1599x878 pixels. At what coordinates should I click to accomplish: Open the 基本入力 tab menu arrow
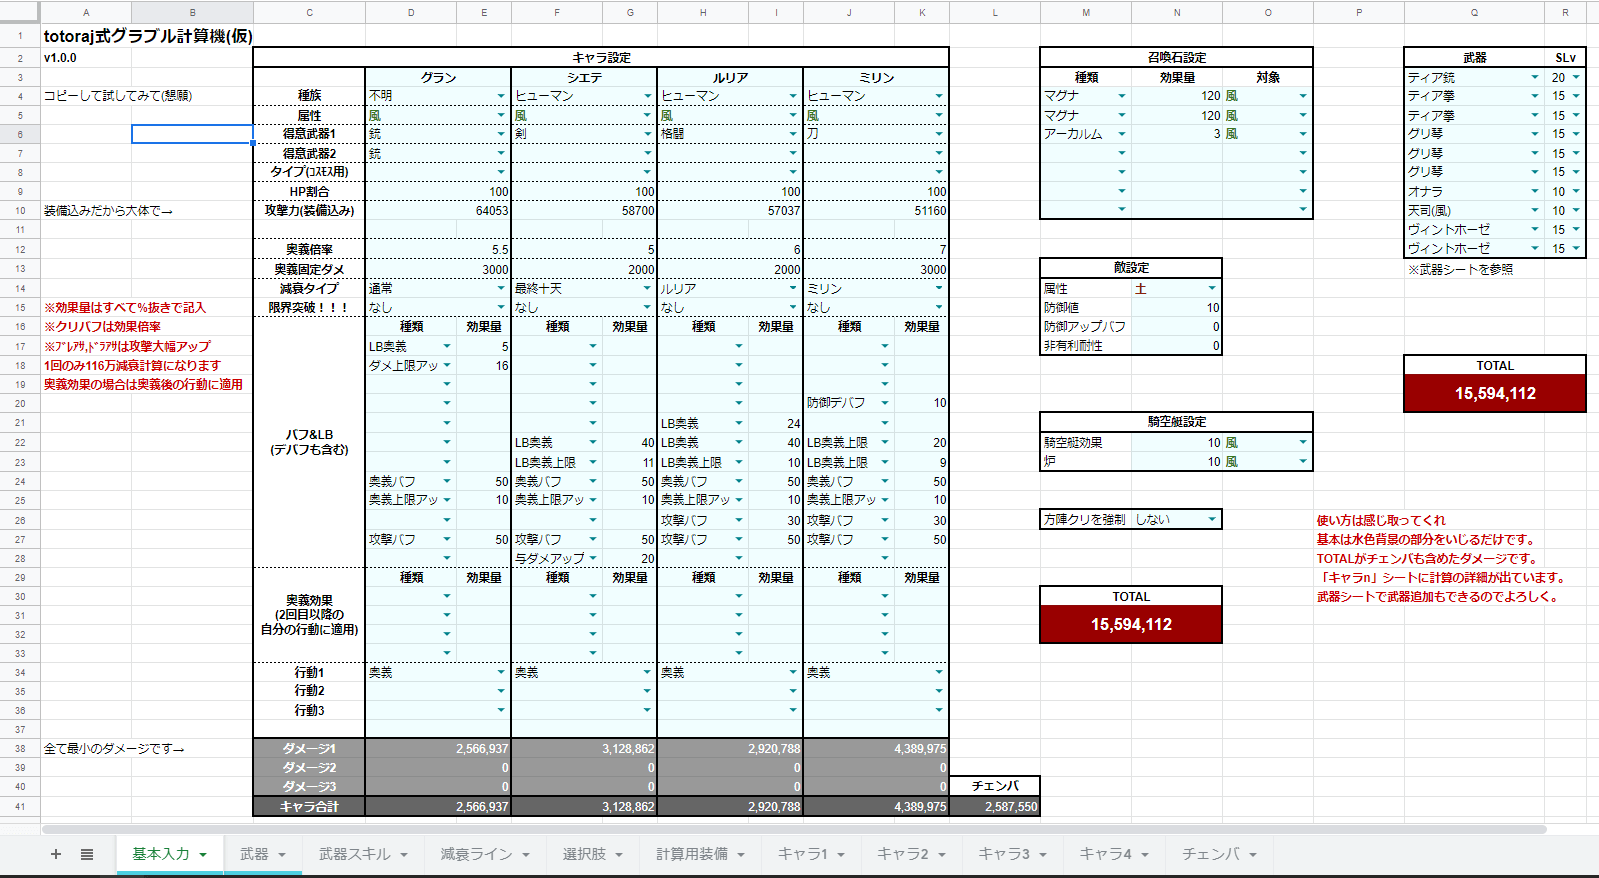click(203, 855)
